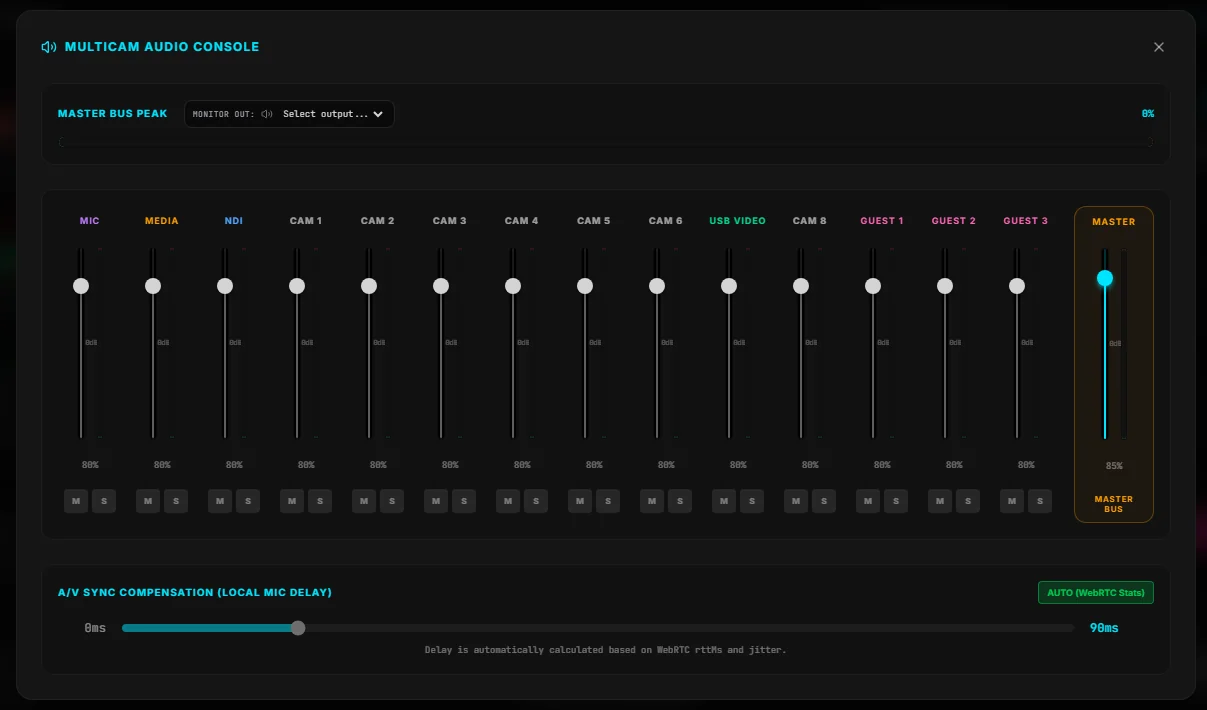Screen dimensions: 1207x710
Task: Mute the CAM 5 channel
Action: click(x=580, y=501)
